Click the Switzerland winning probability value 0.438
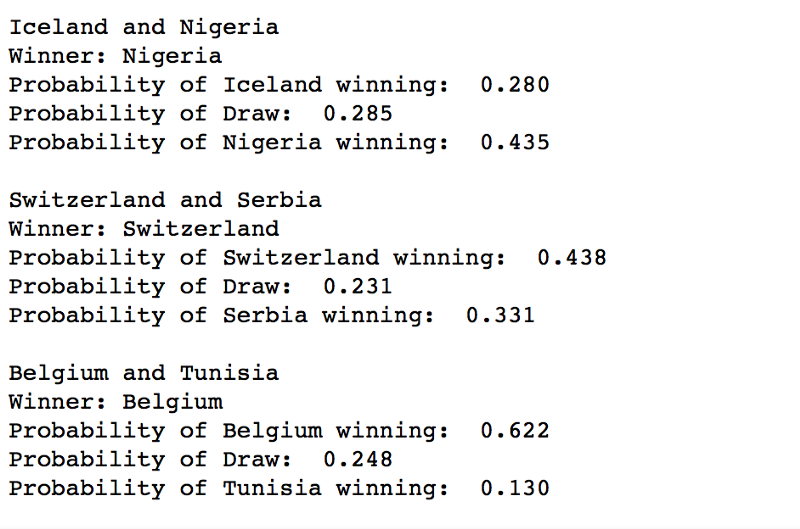The image size is (800, 529). click(572, 258)
